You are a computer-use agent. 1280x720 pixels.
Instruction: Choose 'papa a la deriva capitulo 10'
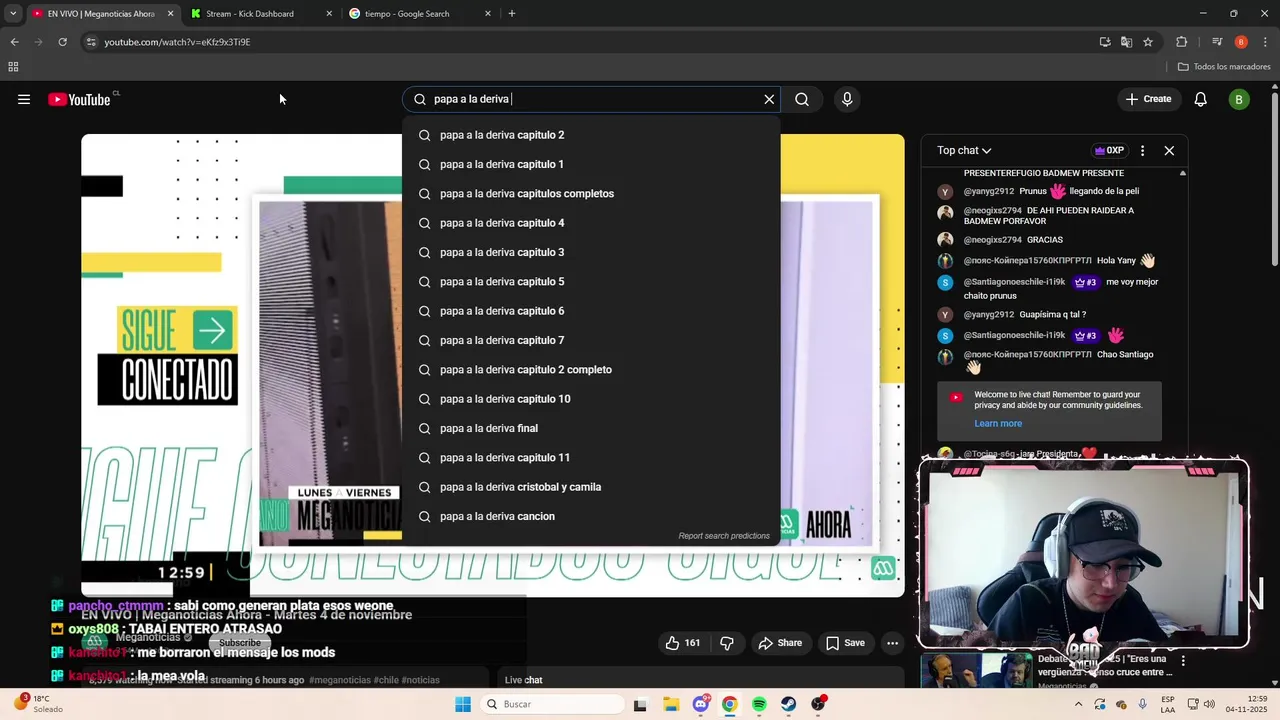[591, 399]
